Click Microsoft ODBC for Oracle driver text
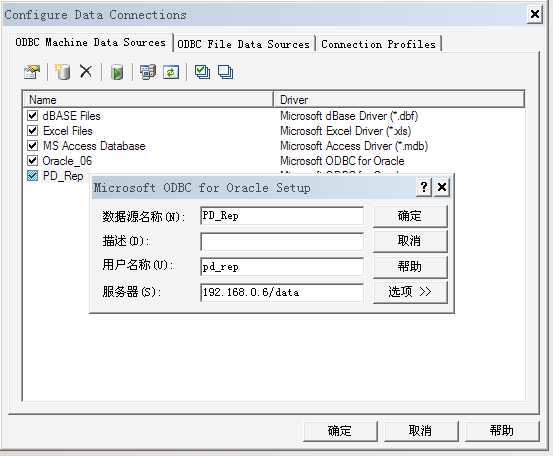Screen dimensions: 553x456 342,161
